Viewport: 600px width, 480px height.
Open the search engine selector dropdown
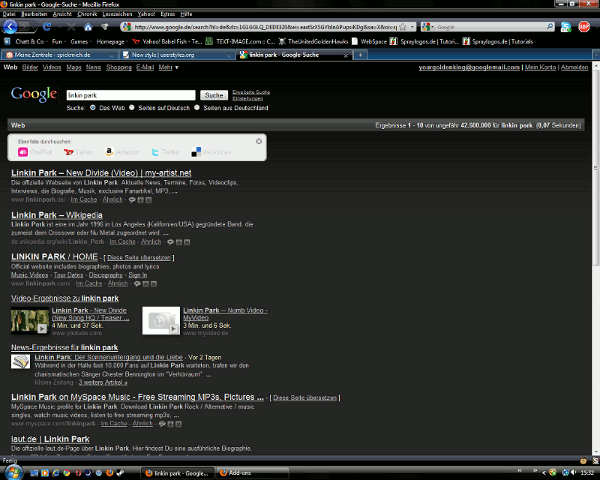tap(428, 27)
